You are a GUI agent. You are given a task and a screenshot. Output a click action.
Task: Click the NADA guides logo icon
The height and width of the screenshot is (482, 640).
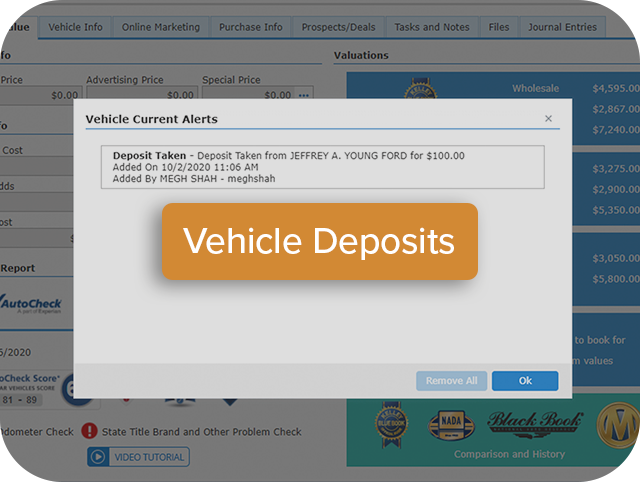coord(452,423)
